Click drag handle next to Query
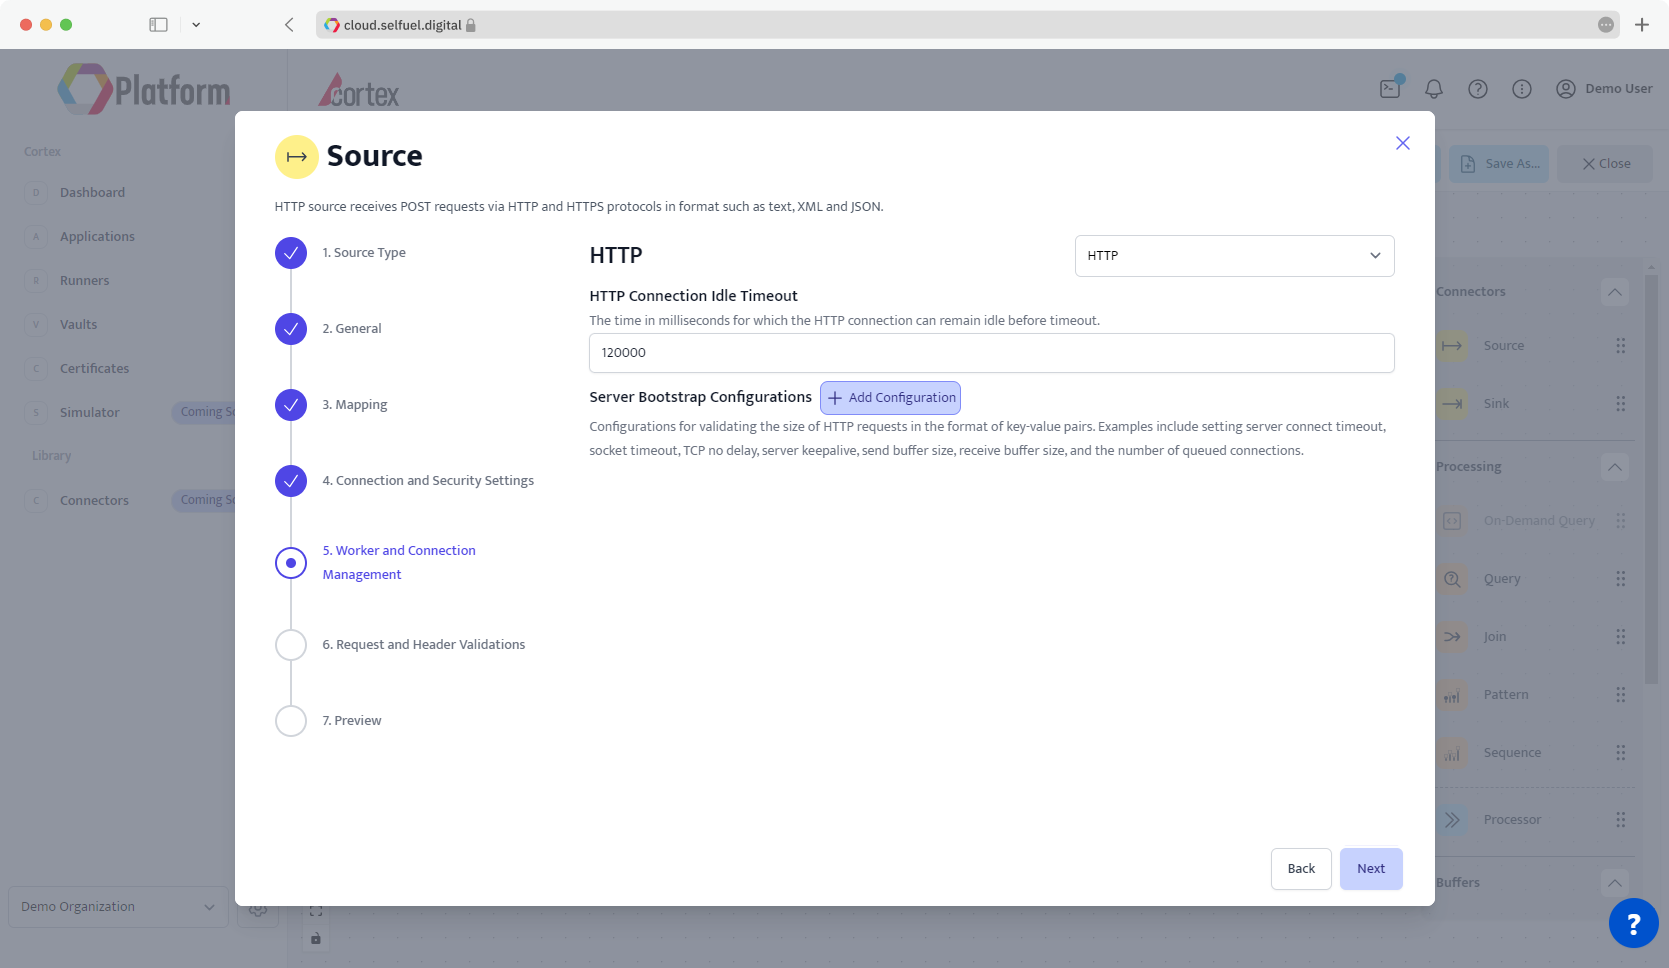1669x968 pixels. [1620, 579]
